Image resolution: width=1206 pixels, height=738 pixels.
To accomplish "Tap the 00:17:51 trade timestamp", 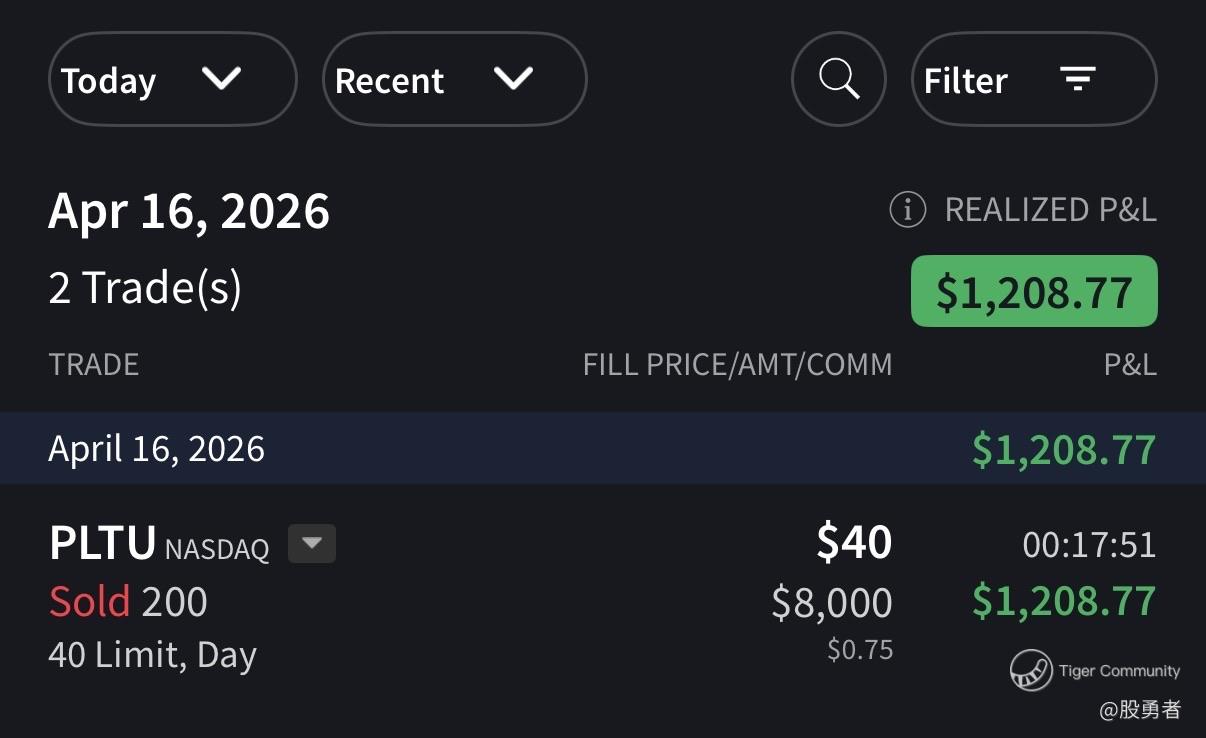I will [1089, 545].
